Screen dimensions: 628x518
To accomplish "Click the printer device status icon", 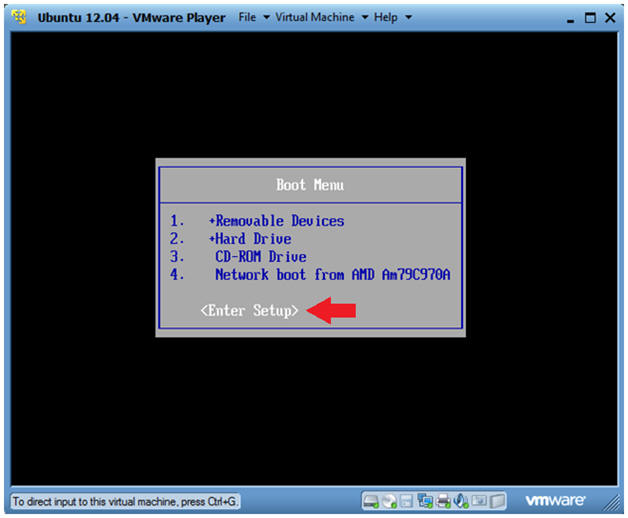I will 443,501.
